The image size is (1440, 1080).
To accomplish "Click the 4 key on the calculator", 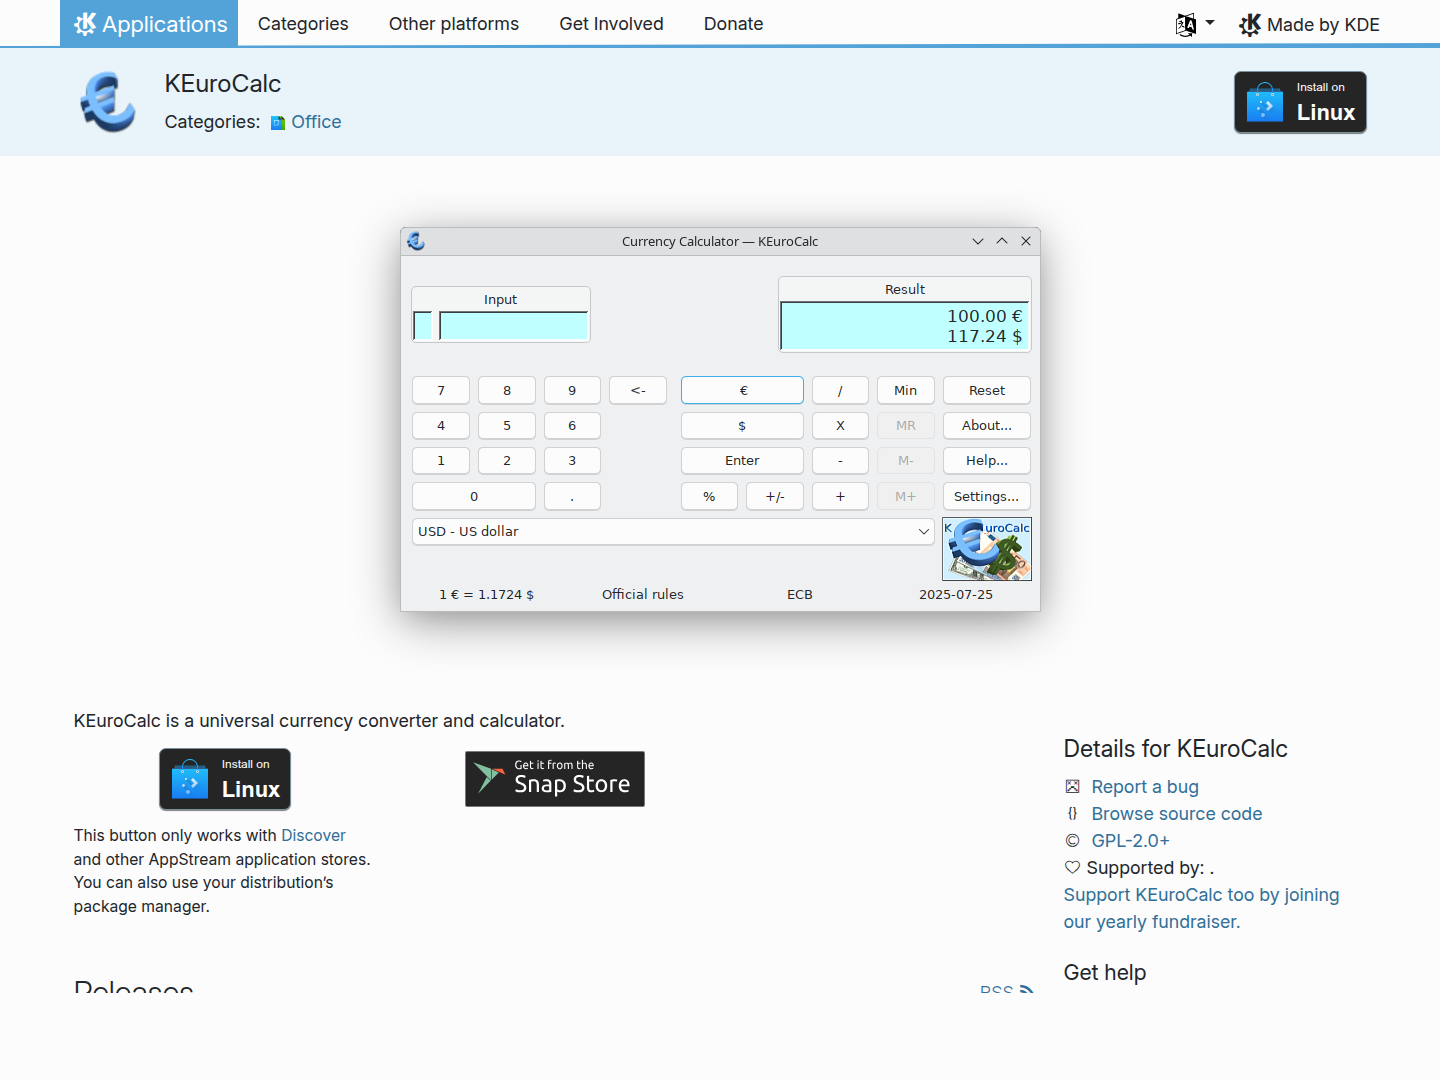I will (441, 426).
